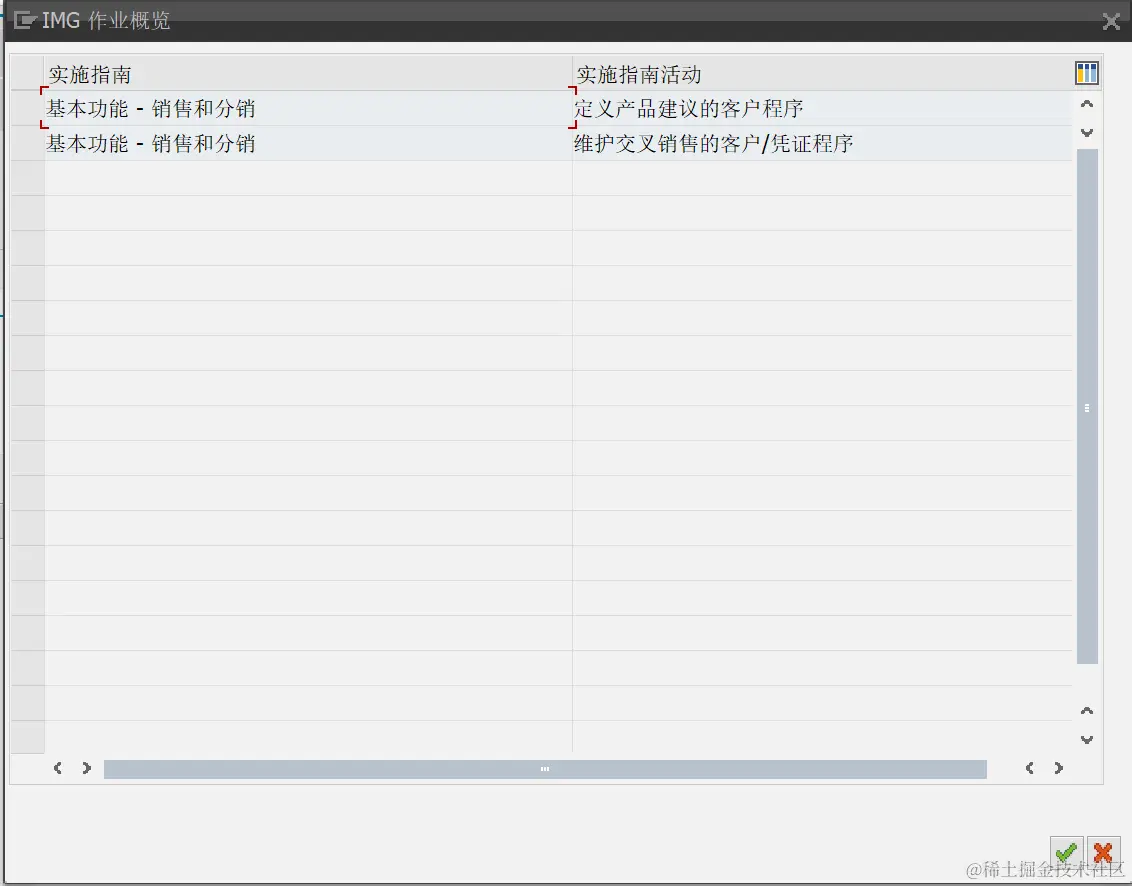Click the top scroll-down arrow under the layout icon
This screenshot has height=886, width=1132.
(x=1087, y=133)
